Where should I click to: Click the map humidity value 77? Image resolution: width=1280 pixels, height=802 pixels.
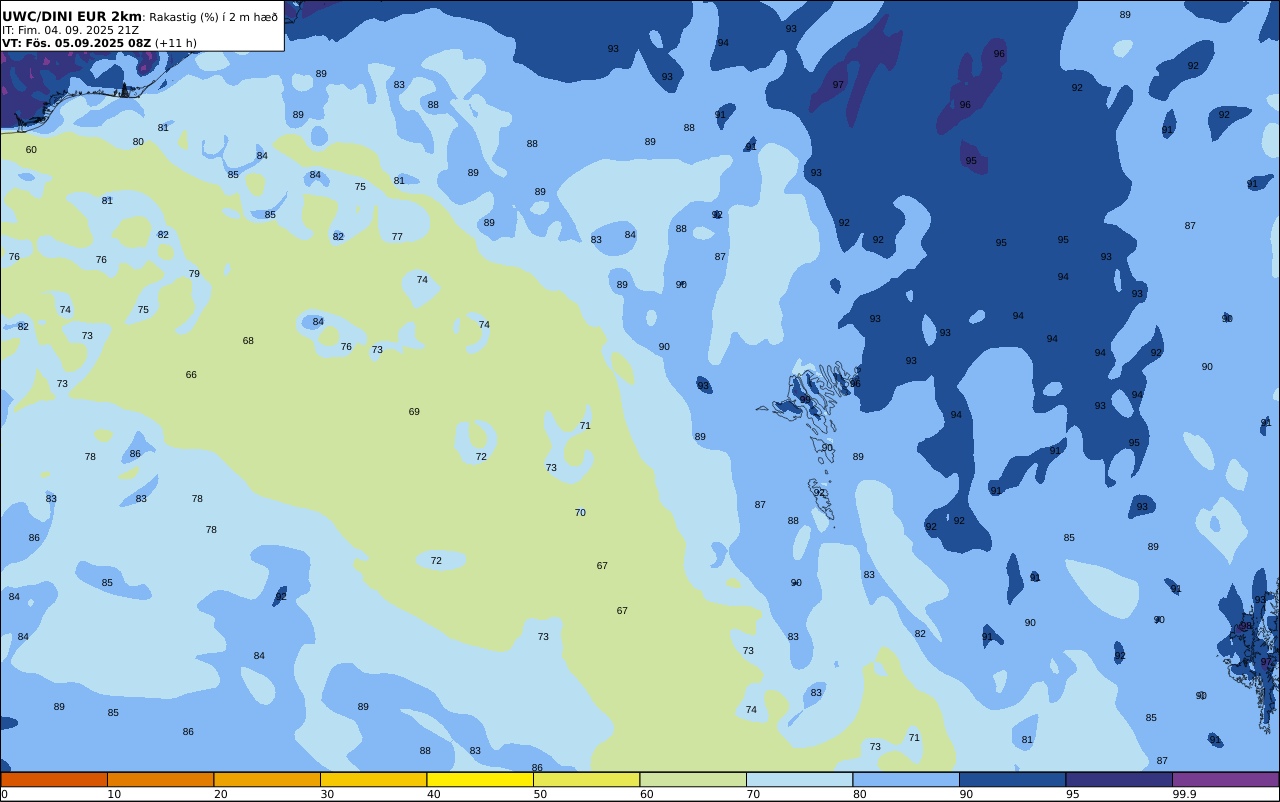click(397, 237)
